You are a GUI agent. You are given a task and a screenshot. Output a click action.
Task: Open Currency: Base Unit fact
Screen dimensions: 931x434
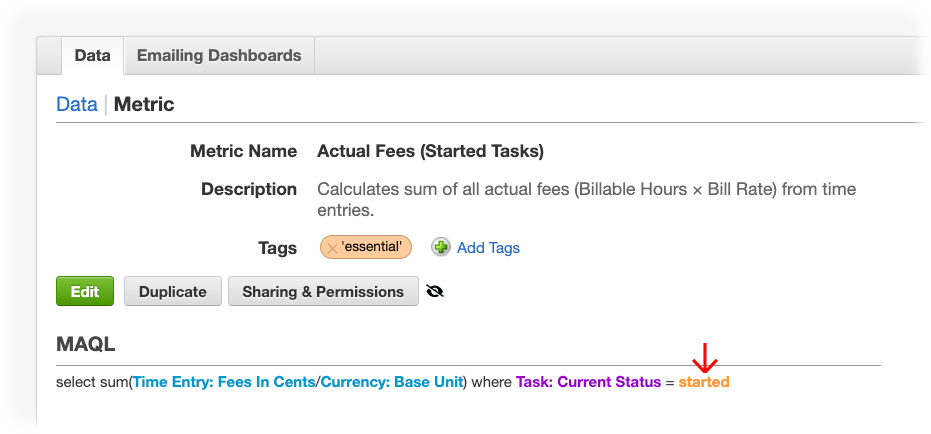(392, 382)
